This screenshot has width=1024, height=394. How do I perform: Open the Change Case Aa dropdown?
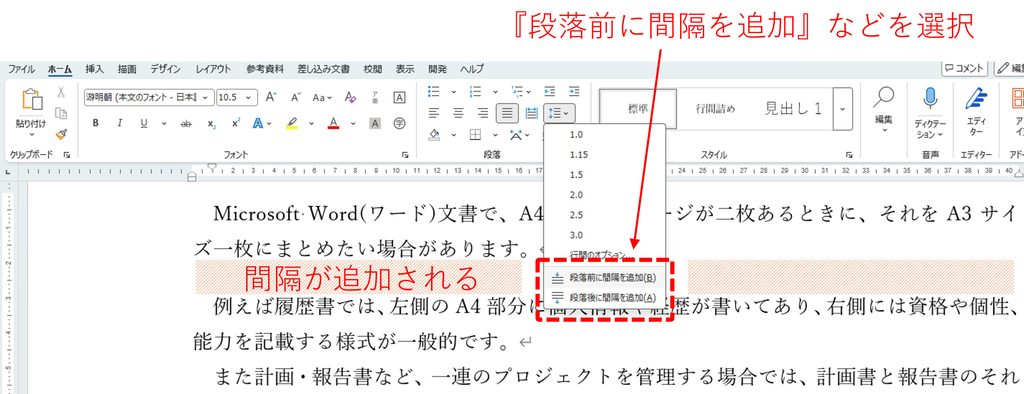(x=323, y=97)
